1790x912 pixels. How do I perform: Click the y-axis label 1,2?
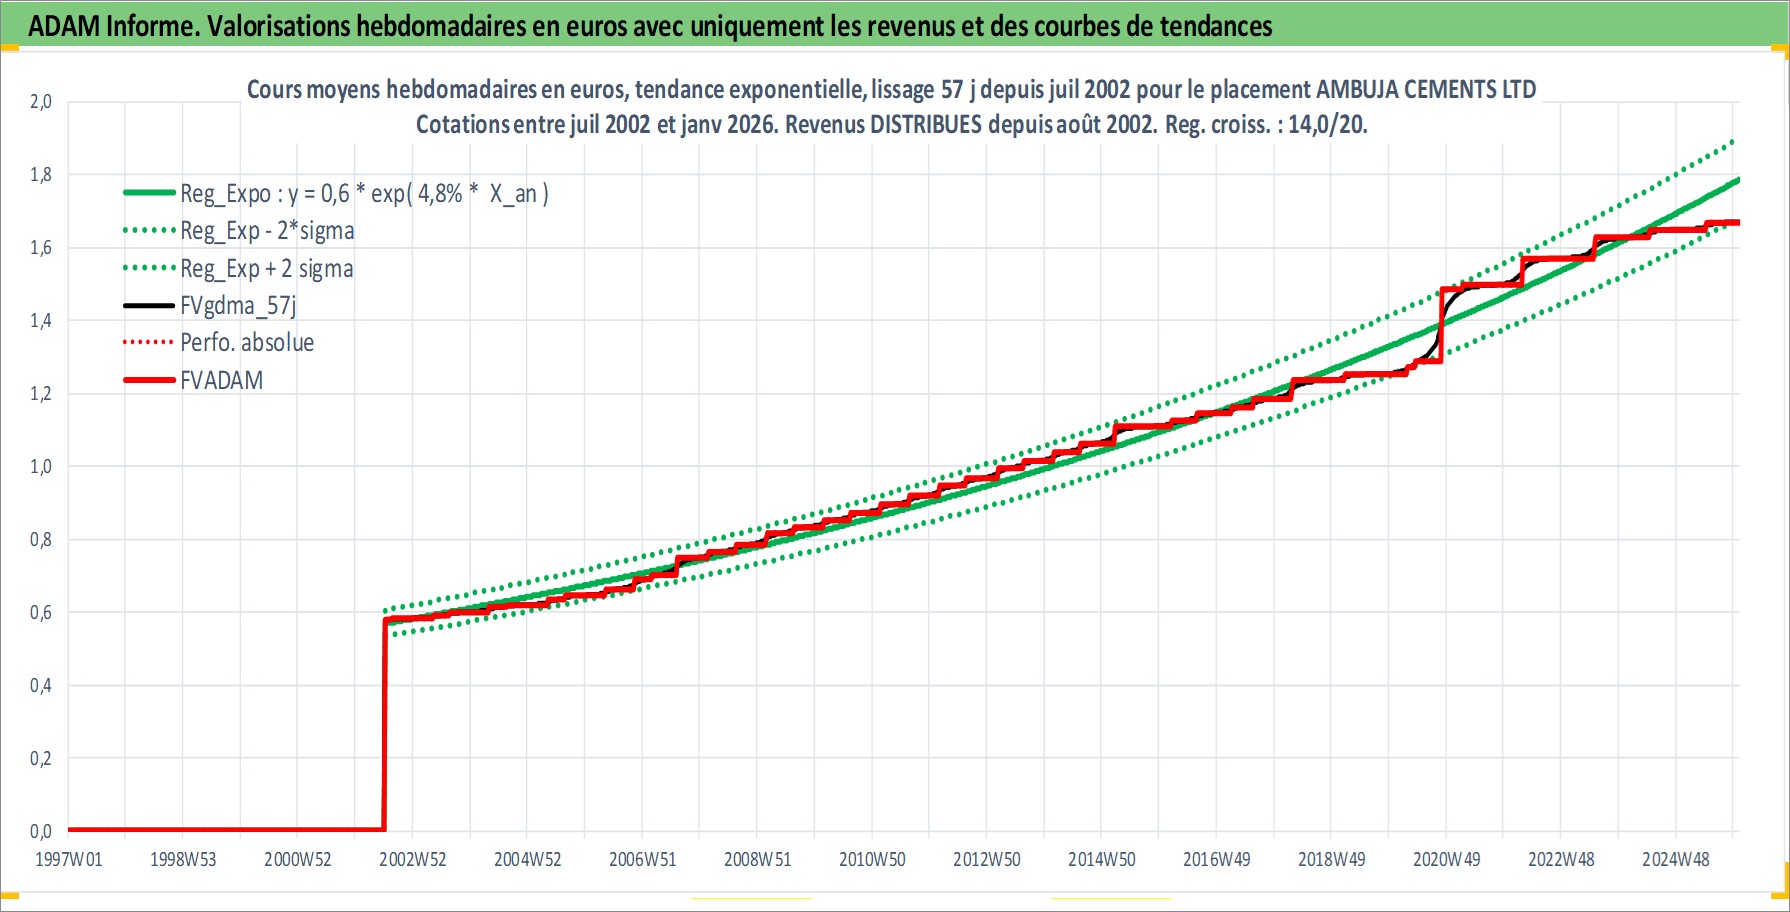tap(40, 393)
